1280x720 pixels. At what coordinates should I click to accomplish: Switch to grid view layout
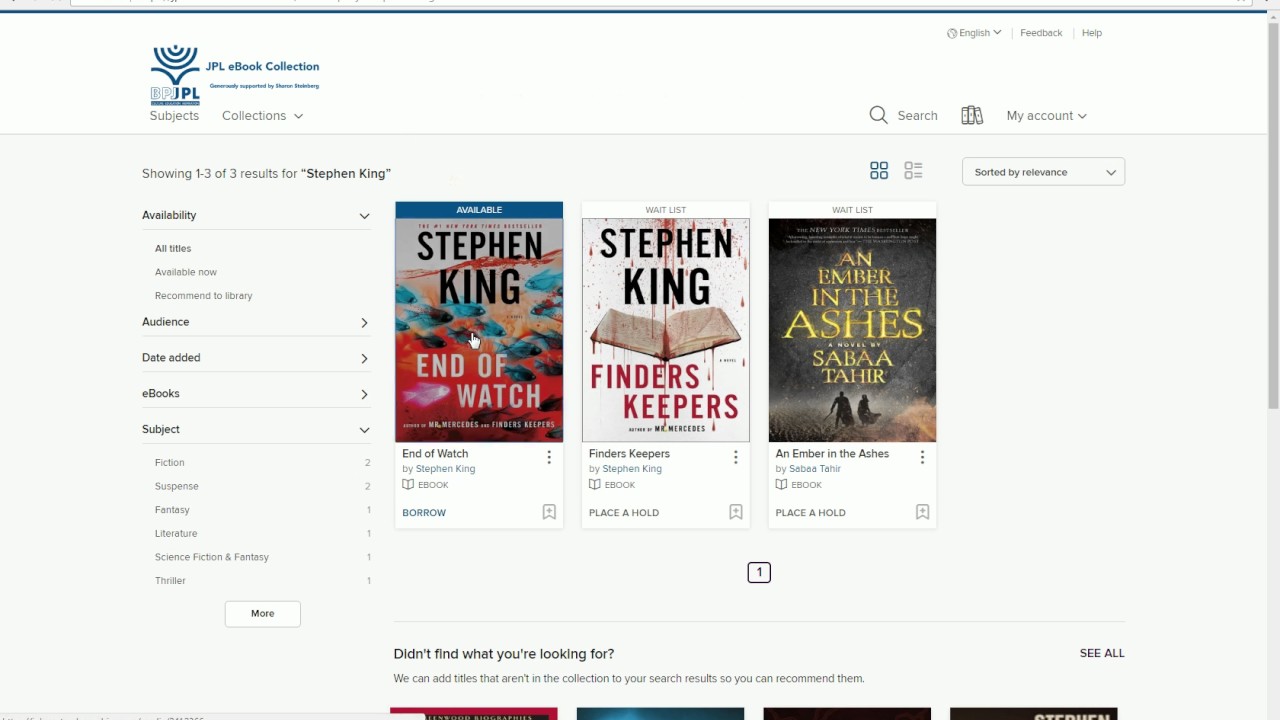pyautogui.click(x=879, y=171)
